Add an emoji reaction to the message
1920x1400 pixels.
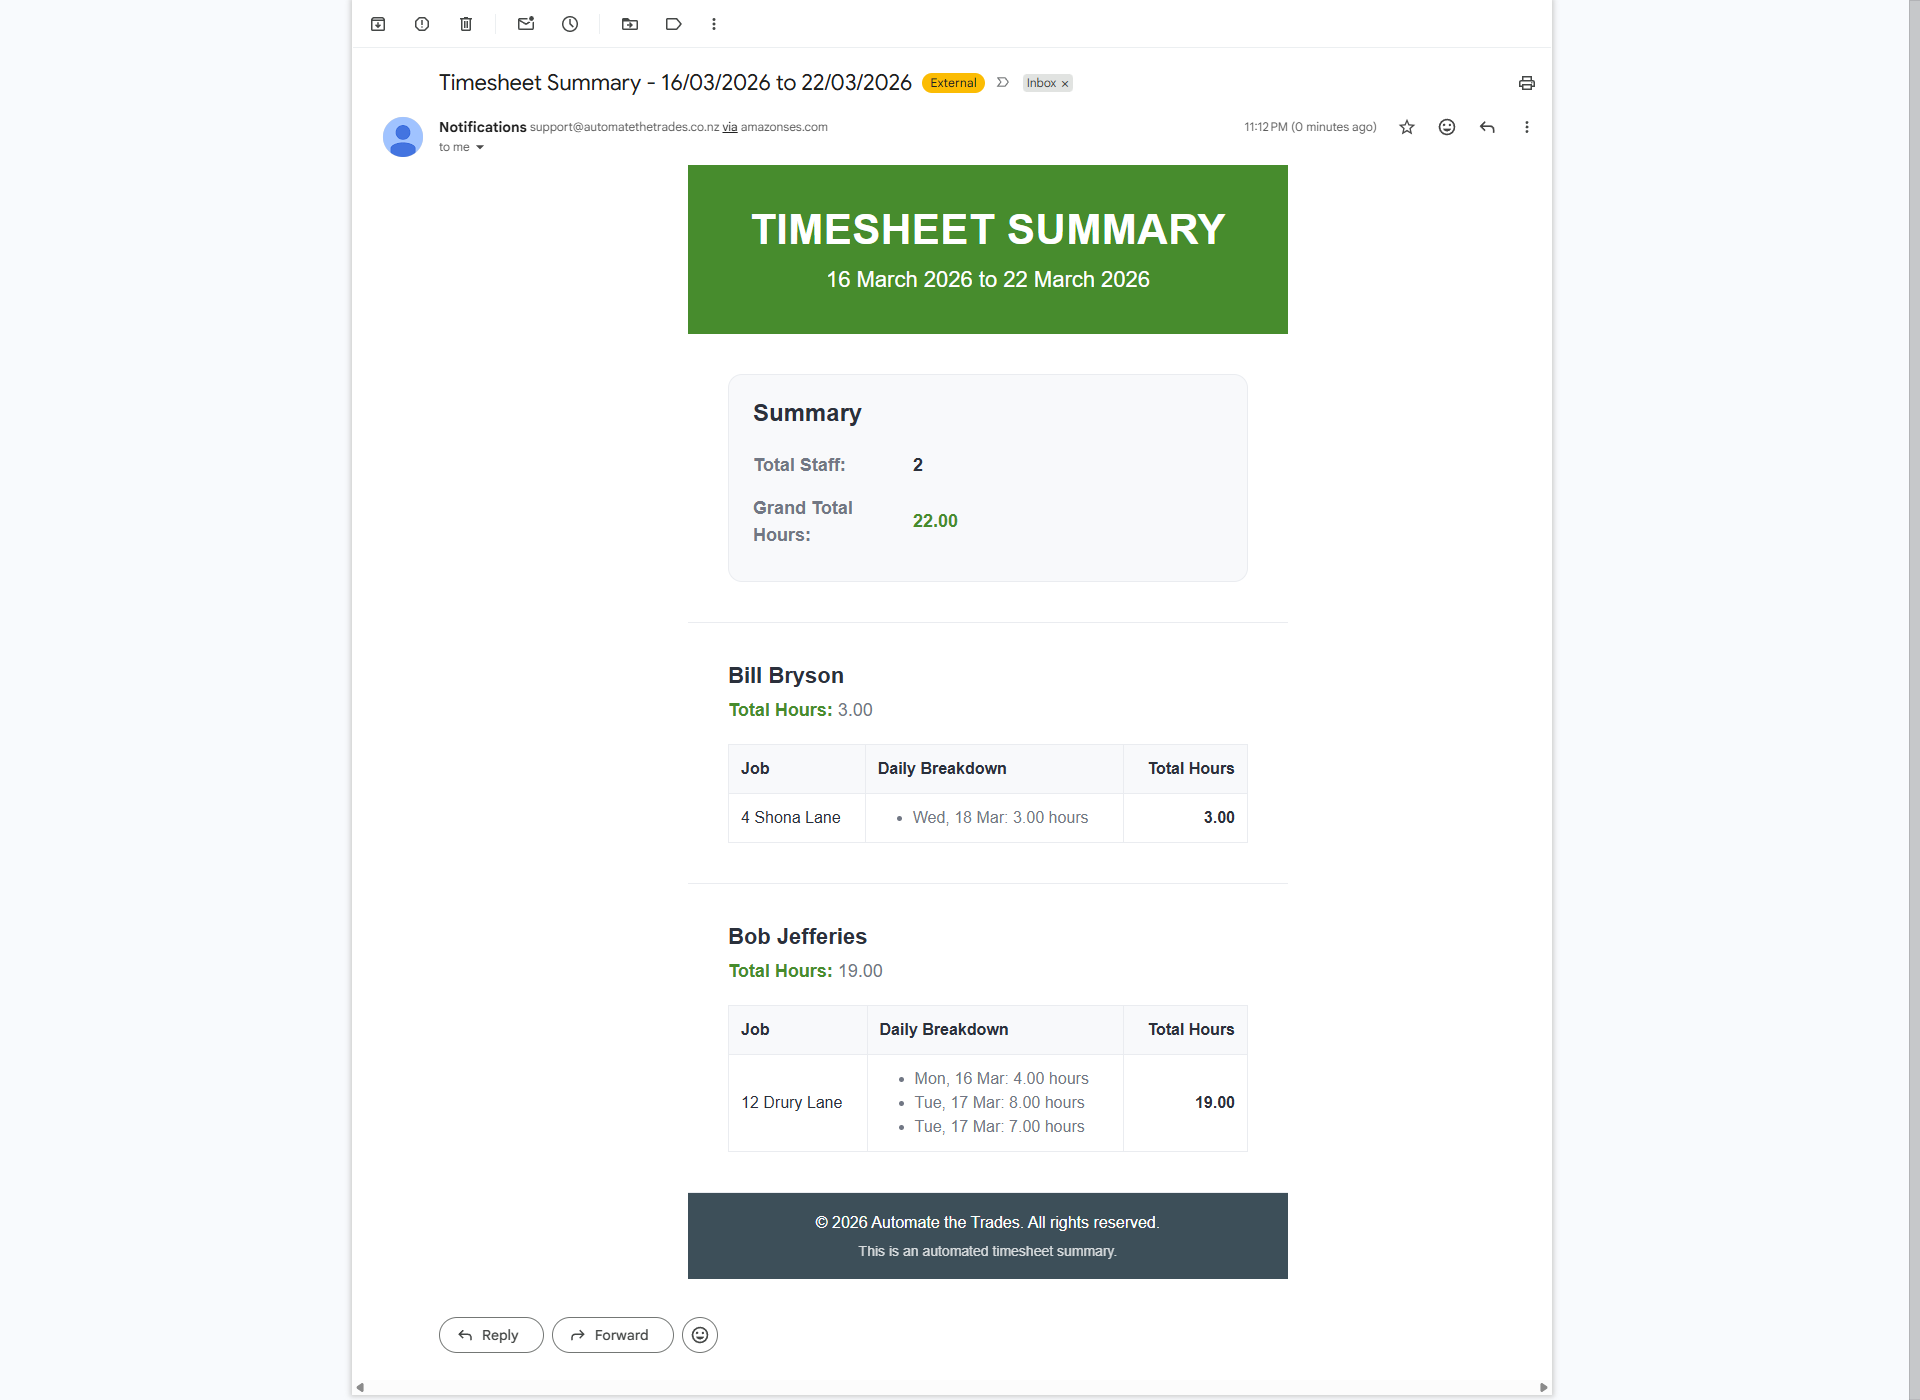pos(1446,127)
